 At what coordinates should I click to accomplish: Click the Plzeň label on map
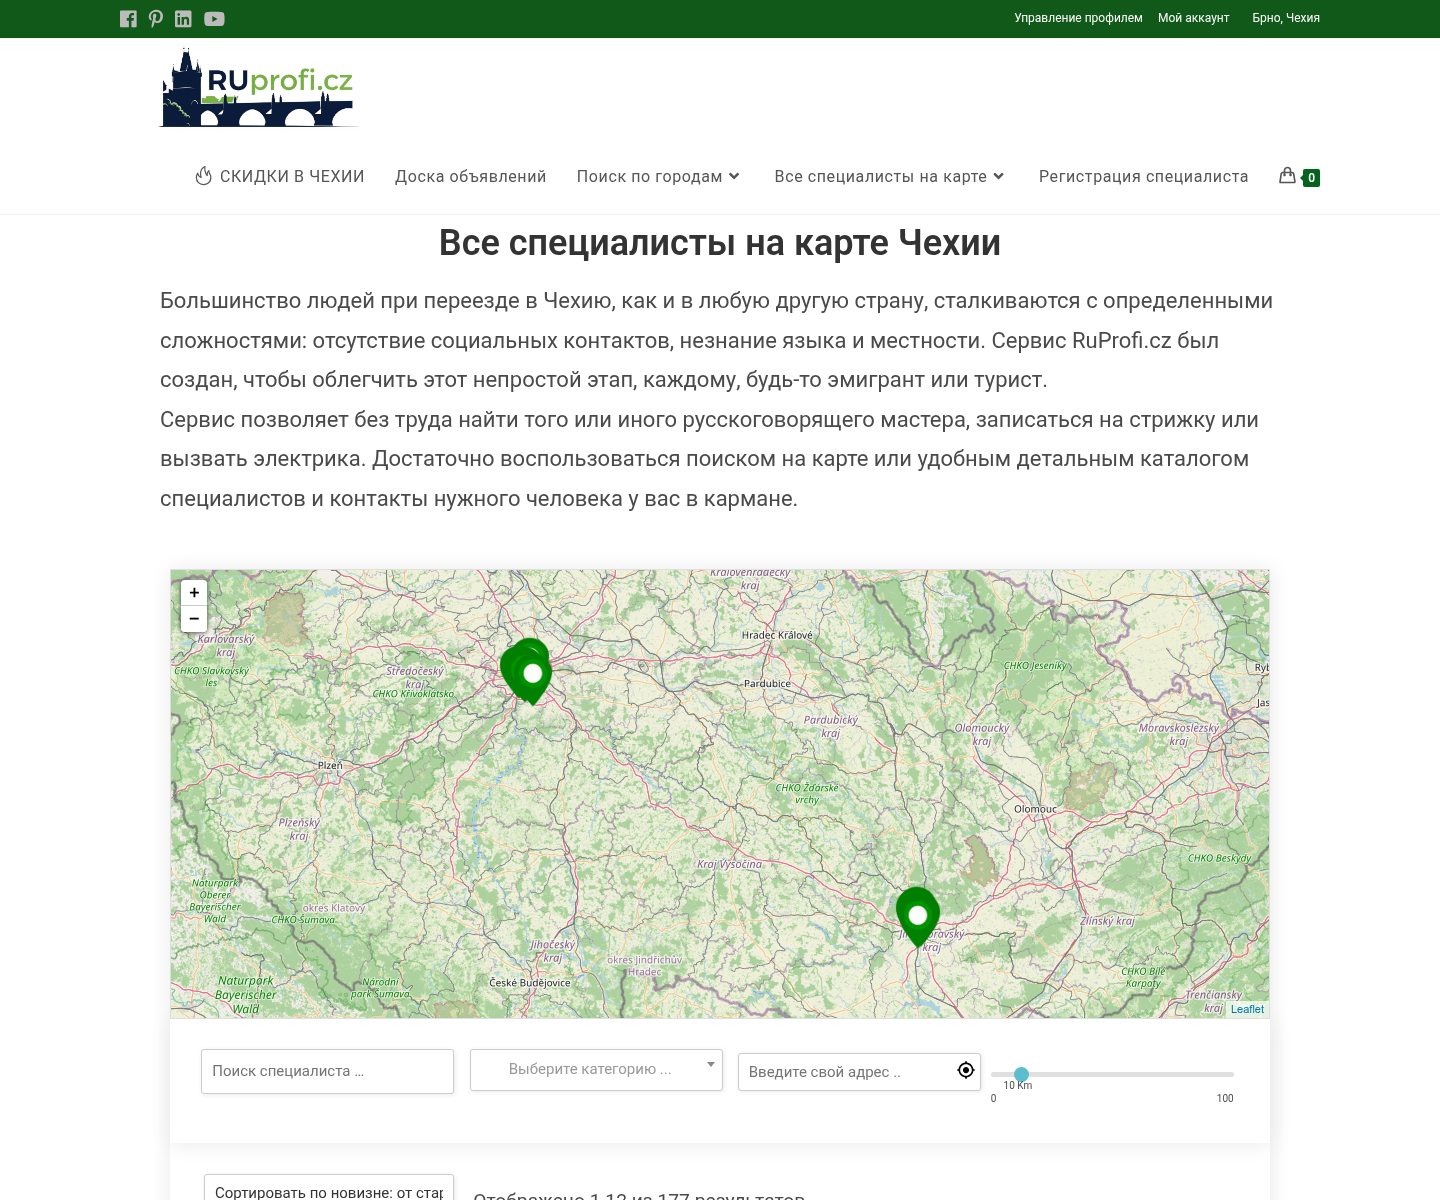point(330,765)
